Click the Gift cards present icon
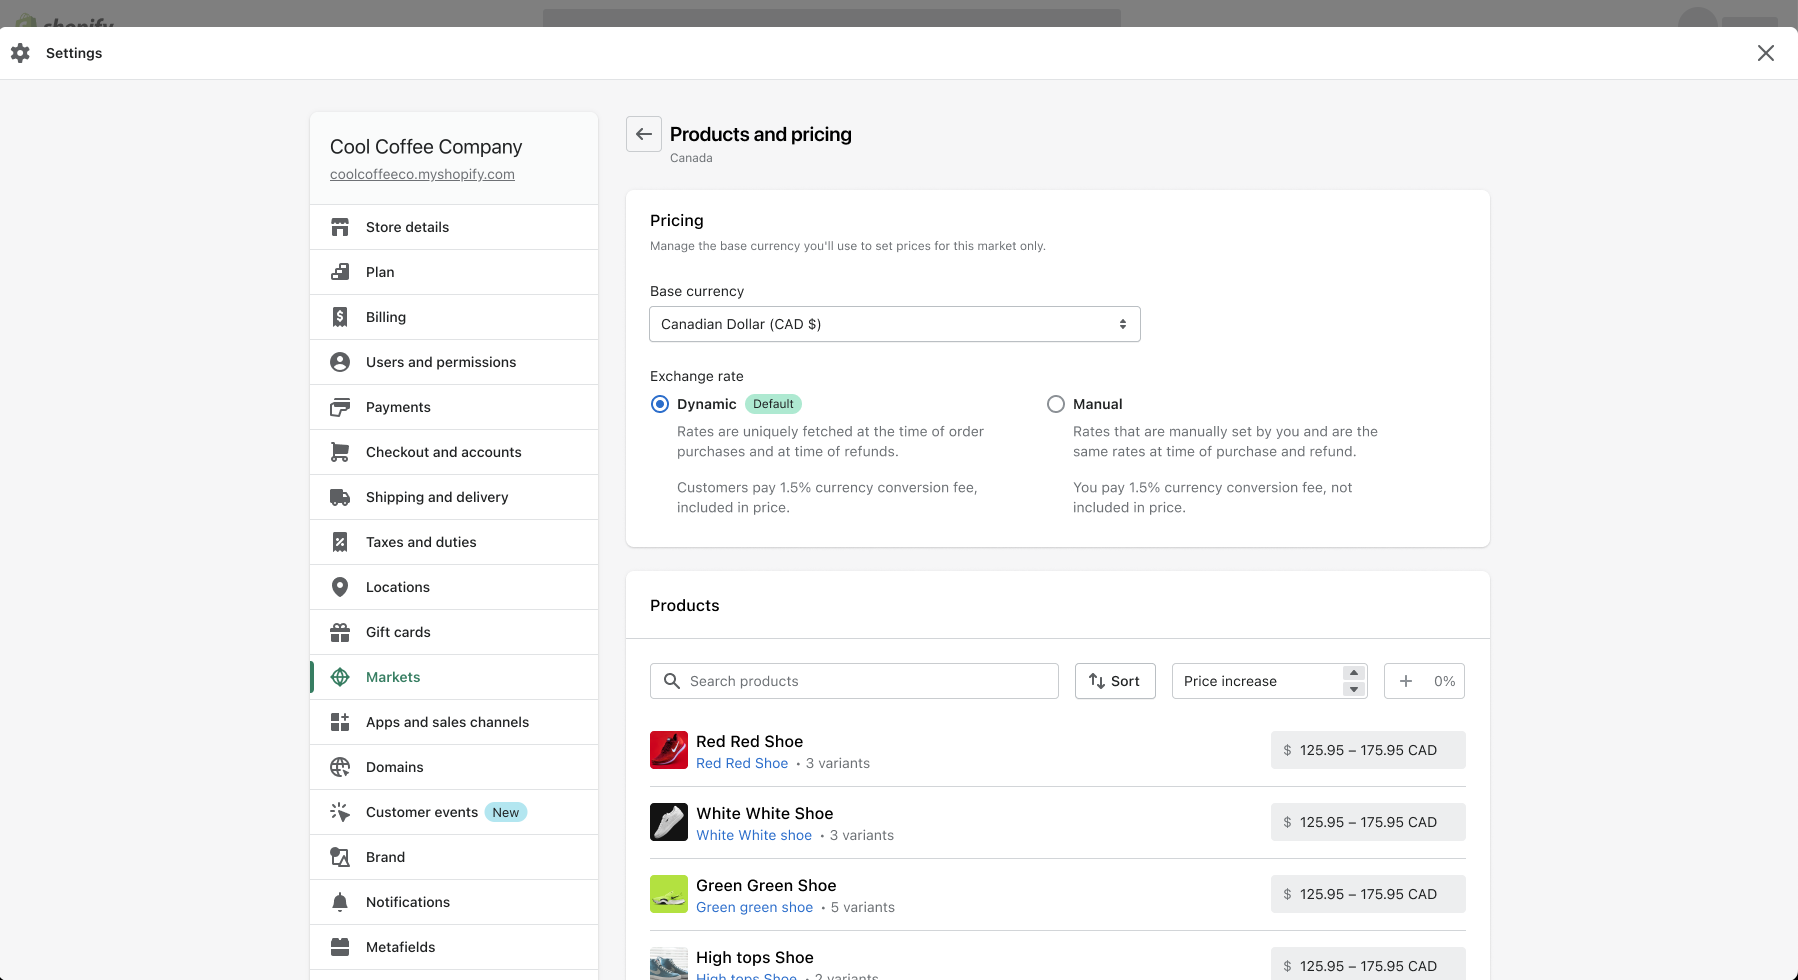Image resolution: width=1798 pixels, height=980 pixels. (340, 632)
